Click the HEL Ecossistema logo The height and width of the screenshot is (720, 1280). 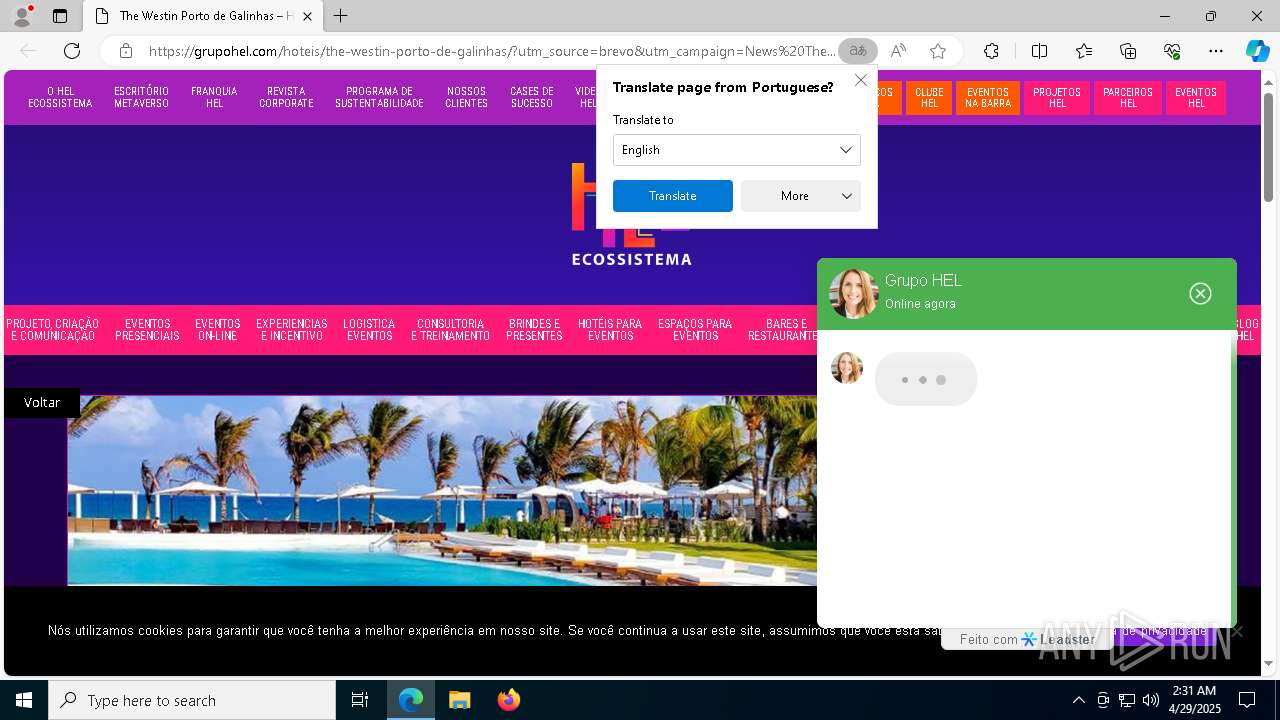coord(631,215)
